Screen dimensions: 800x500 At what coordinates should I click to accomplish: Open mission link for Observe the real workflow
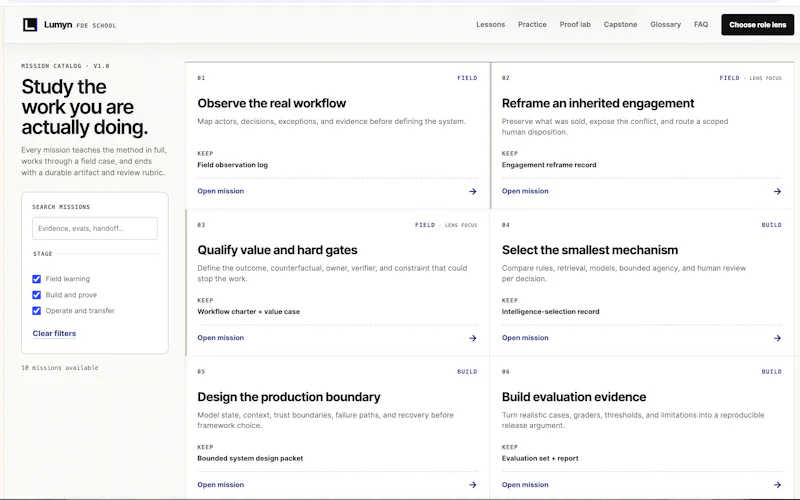pyautogui.click(x=220, y=191)
